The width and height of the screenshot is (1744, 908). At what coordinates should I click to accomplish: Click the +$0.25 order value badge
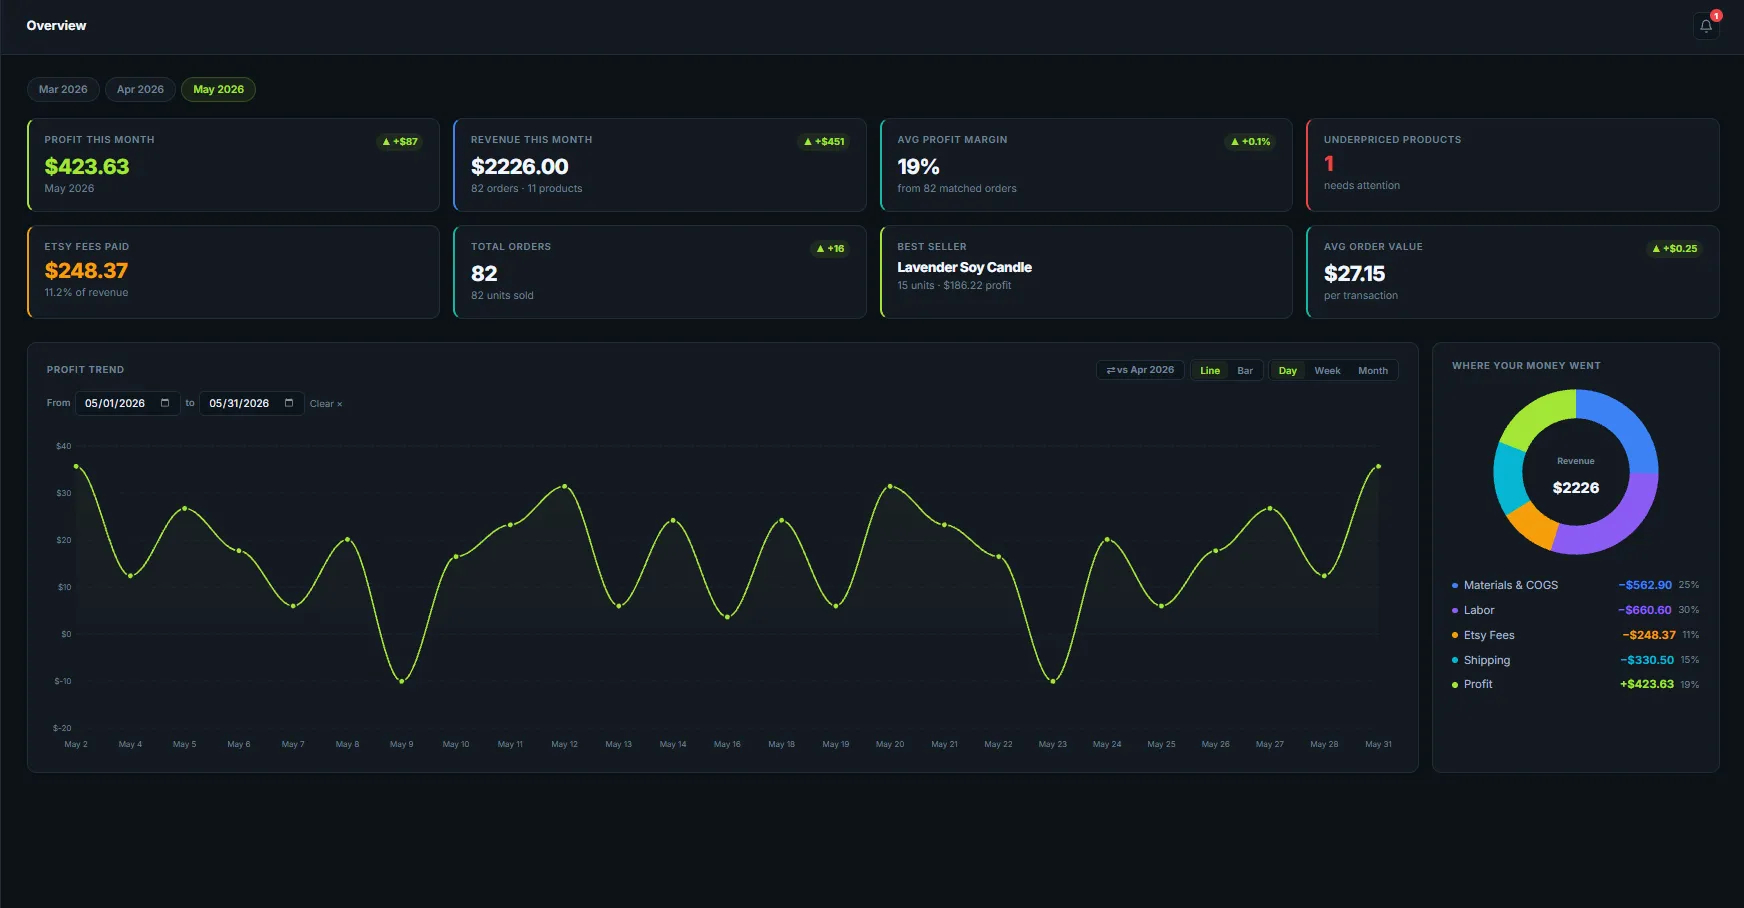click(x=1675, y=249)
